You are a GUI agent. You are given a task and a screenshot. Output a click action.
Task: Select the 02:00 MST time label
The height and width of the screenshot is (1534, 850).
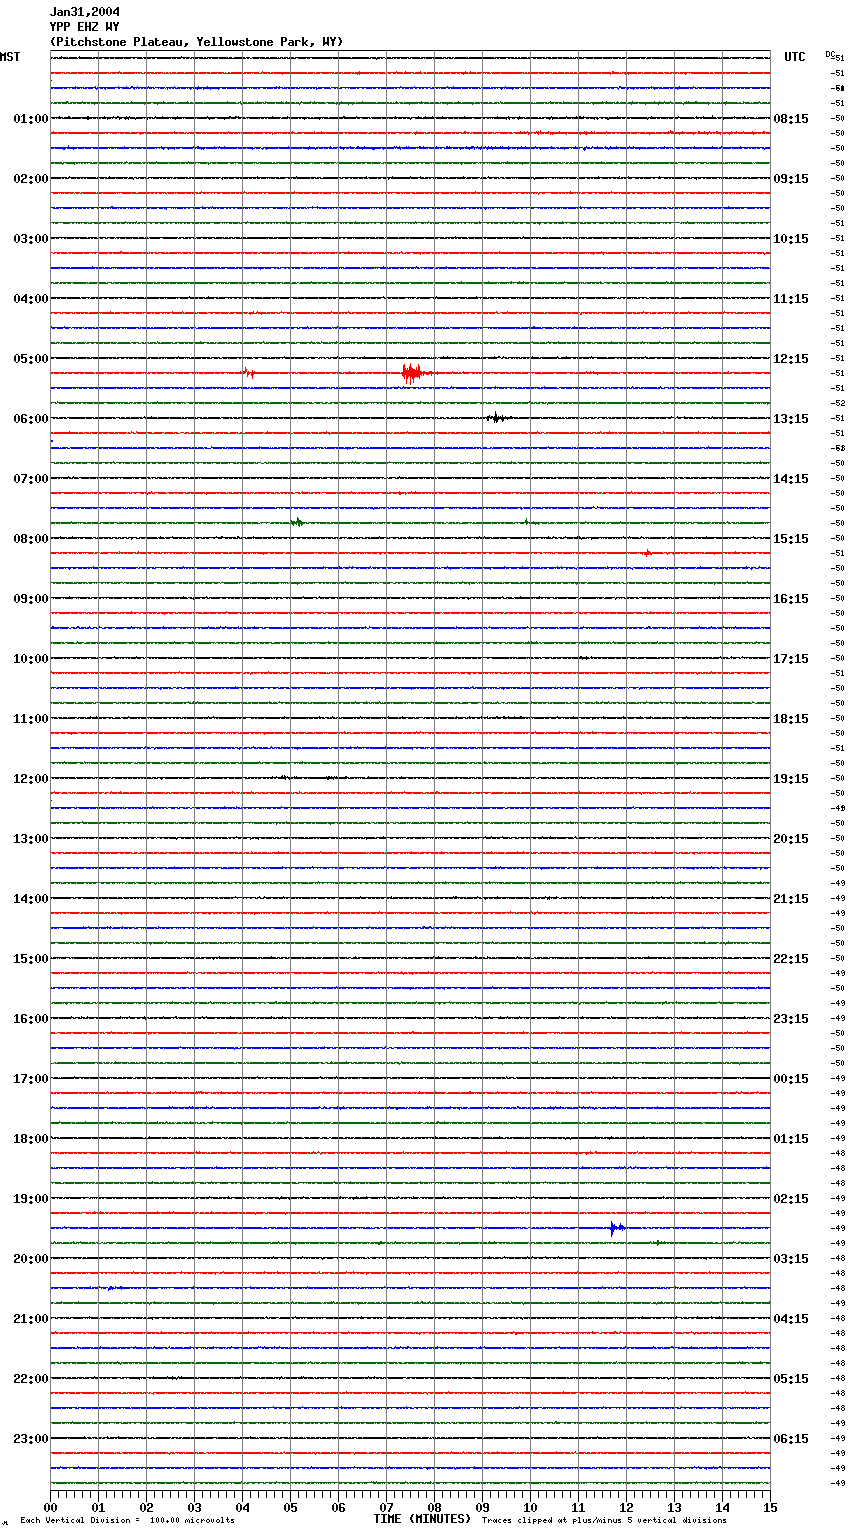pyautogui.click(x=31, y=179)
